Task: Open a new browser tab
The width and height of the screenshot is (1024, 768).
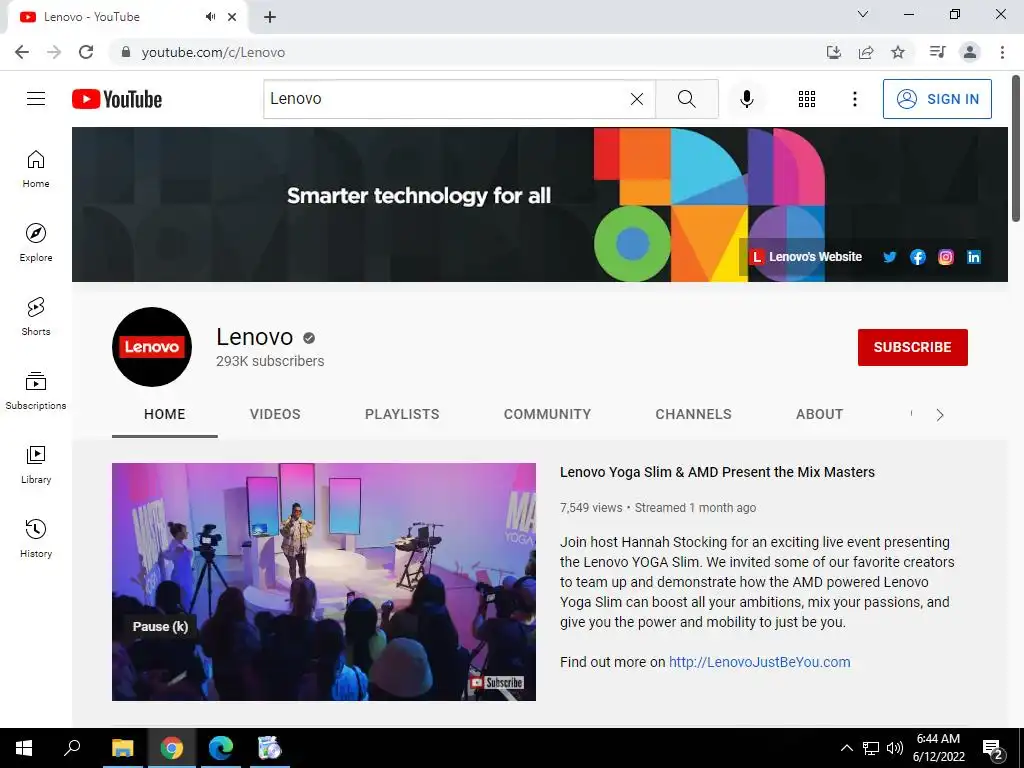Action: coord(270,17)
